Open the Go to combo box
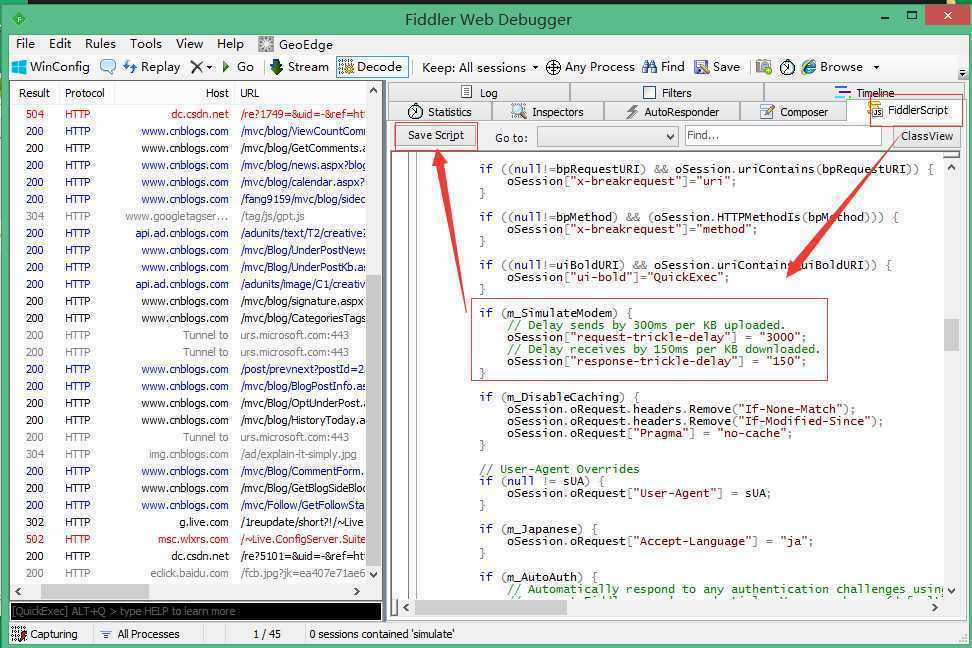Screen dimensions: 972x648 [x=608, y=136]
